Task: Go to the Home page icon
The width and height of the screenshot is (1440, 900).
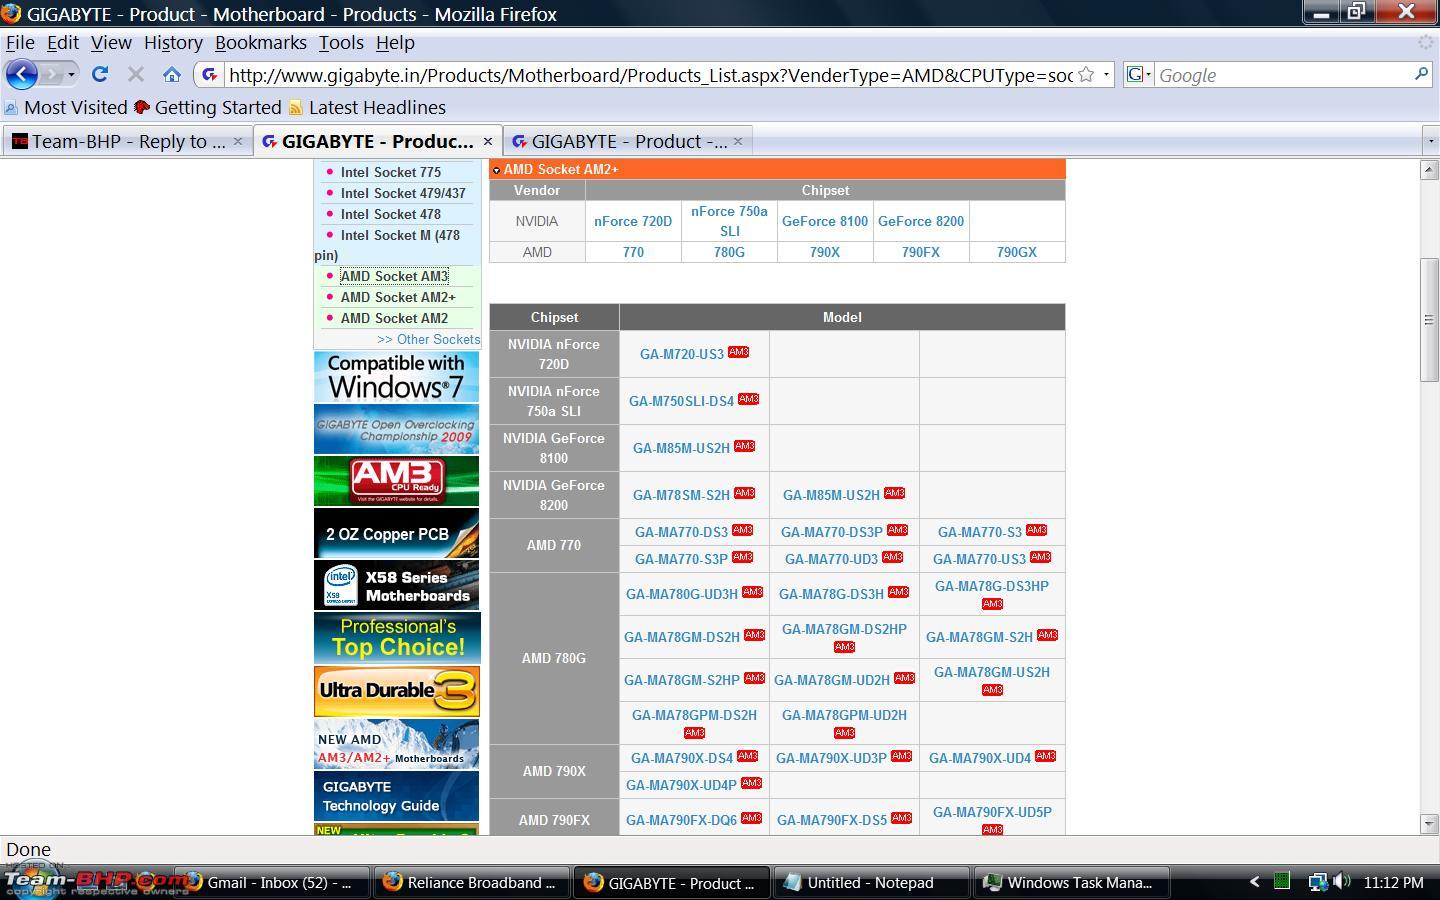Action: [x=172, y=74]
